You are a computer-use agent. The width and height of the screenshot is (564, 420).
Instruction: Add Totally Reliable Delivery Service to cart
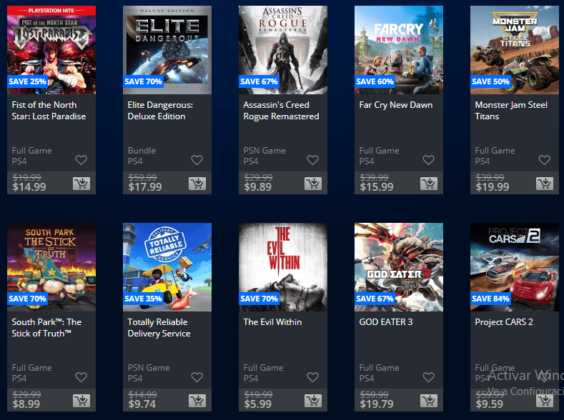[x=197, y=401]
